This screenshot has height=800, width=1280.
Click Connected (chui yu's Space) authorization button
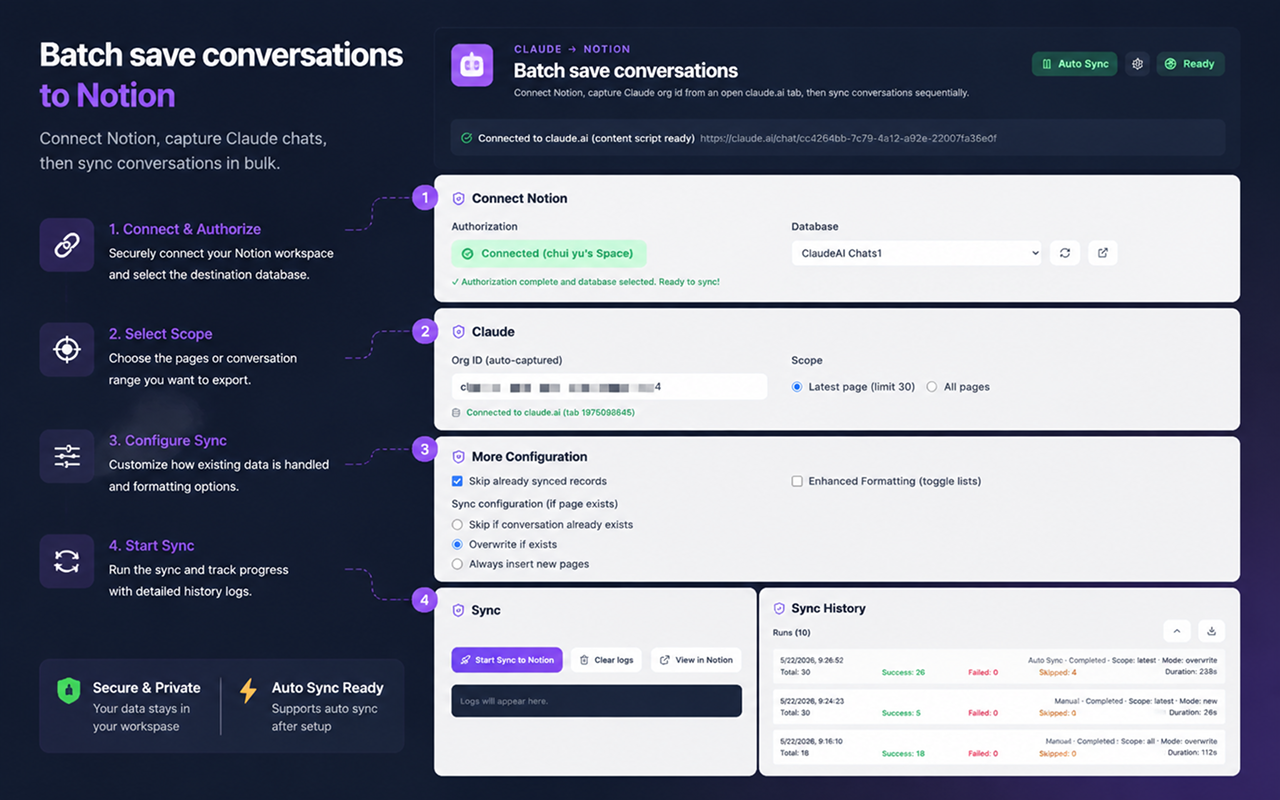549,254
